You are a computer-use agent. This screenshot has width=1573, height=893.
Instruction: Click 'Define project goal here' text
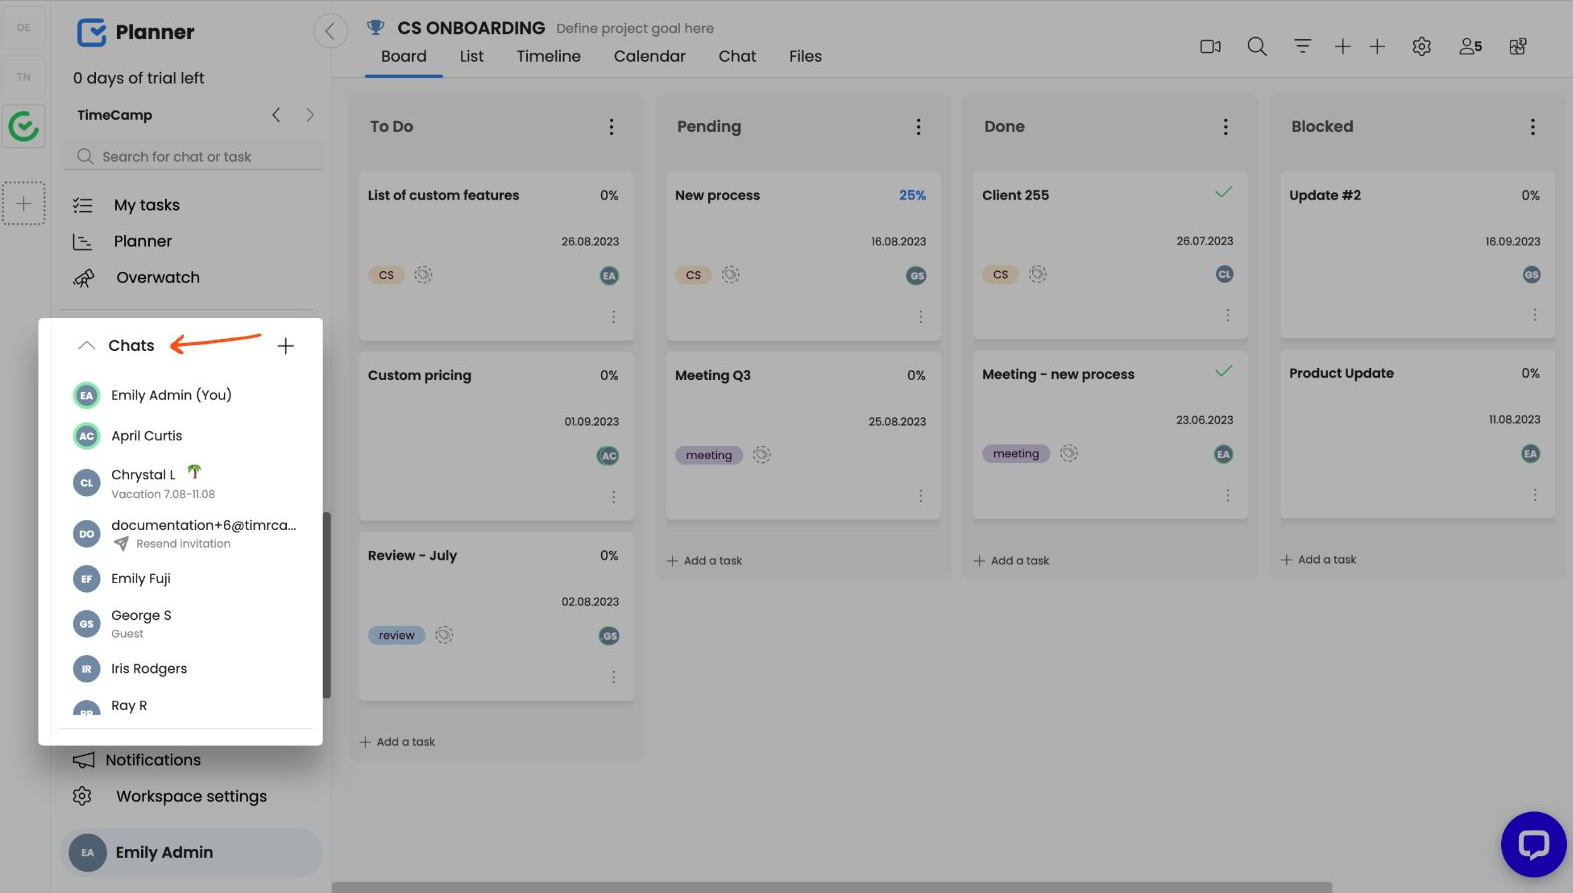(x=635, y=29)
